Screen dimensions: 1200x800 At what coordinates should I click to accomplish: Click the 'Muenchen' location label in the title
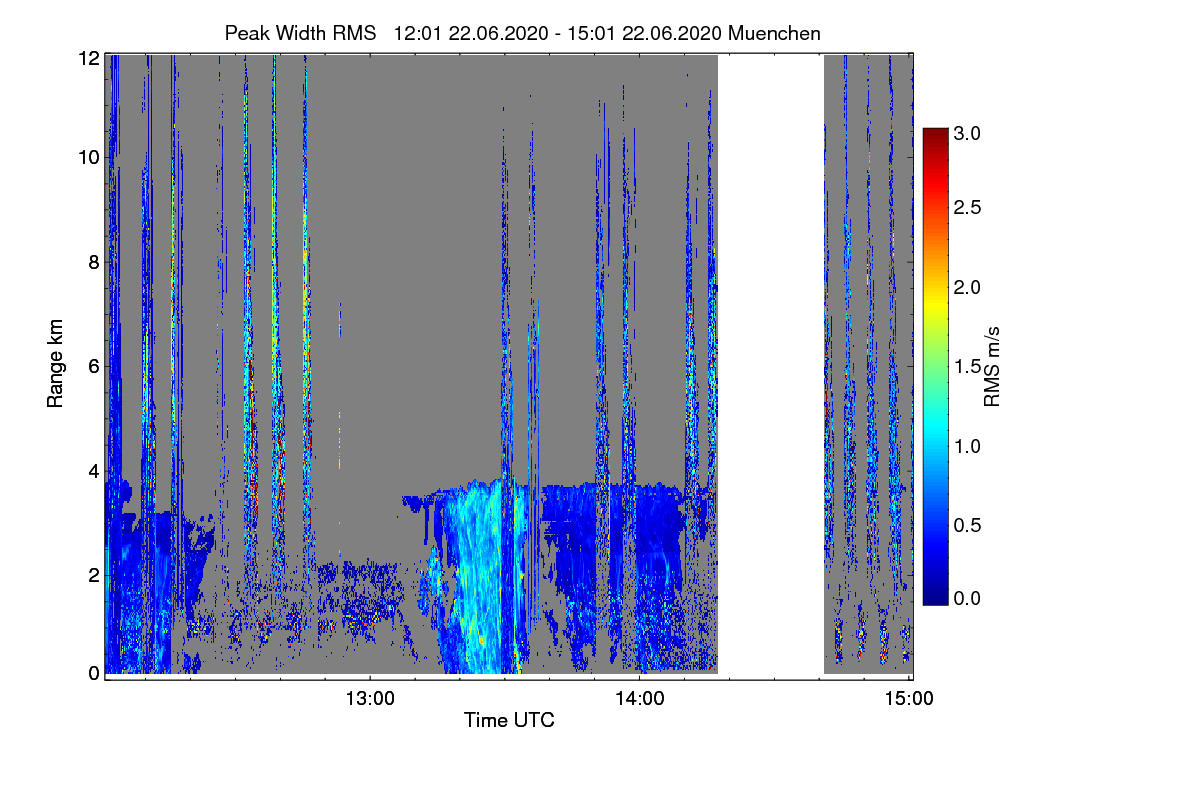775,33
